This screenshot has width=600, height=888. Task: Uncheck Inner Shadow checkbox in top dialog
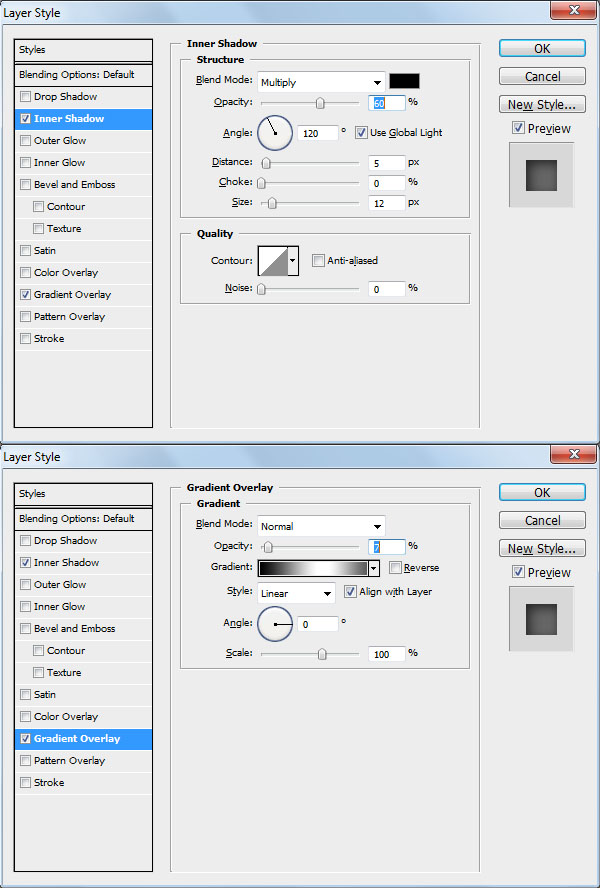pyautogui.click(x=25, y=118)
